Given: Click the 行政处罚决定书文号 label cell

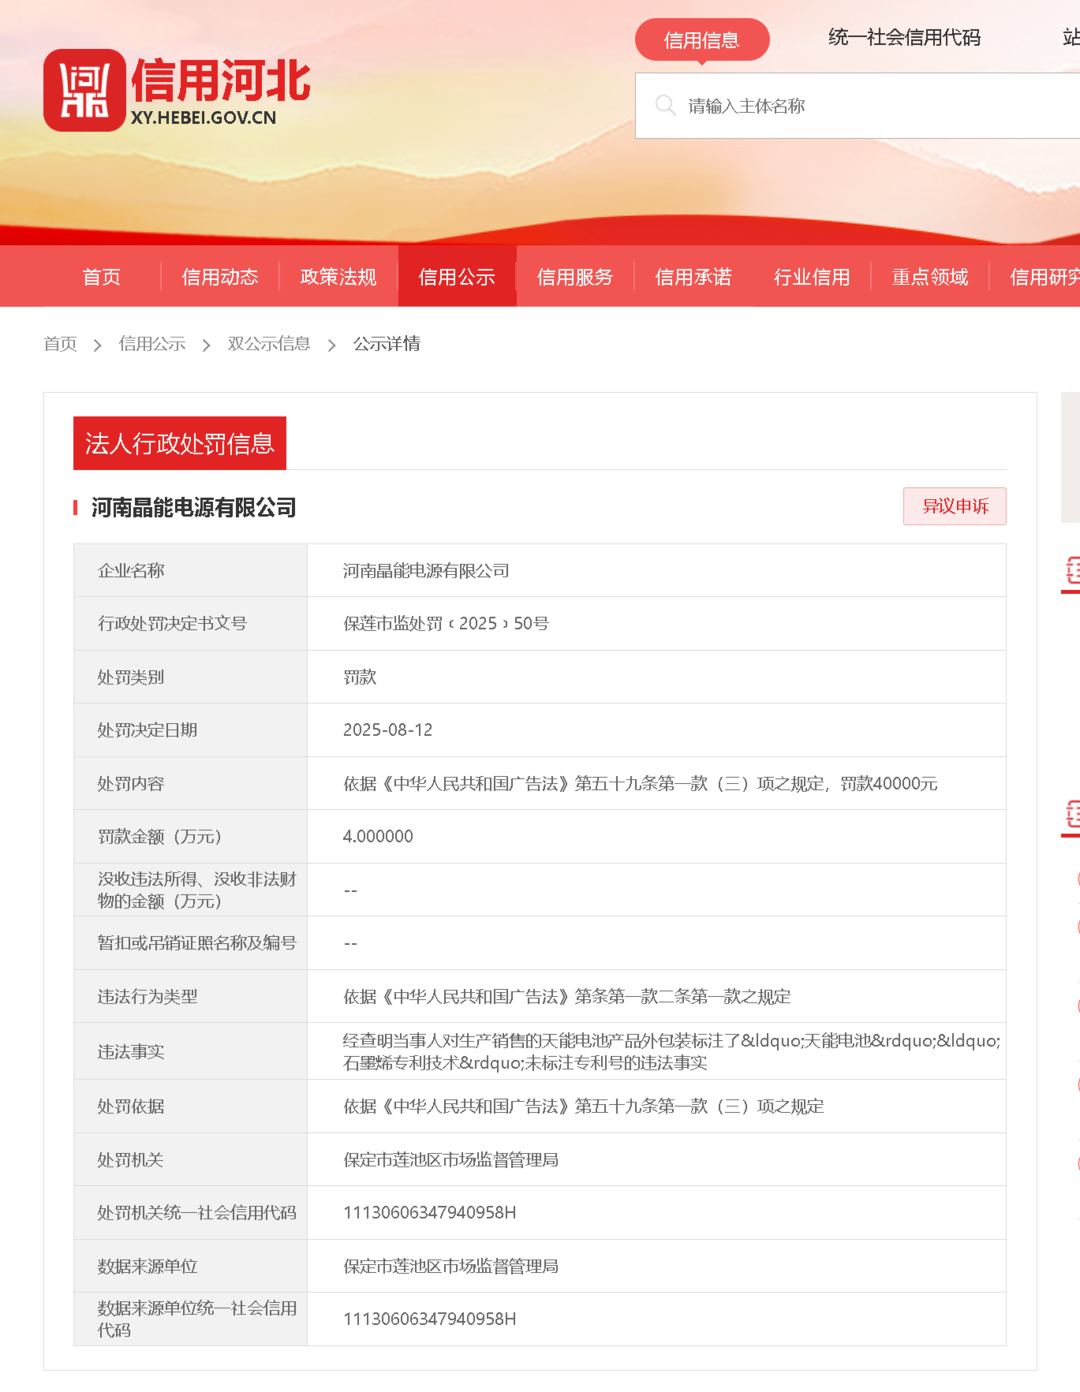Looking at the screenshot, I should (x=190, y=624).
